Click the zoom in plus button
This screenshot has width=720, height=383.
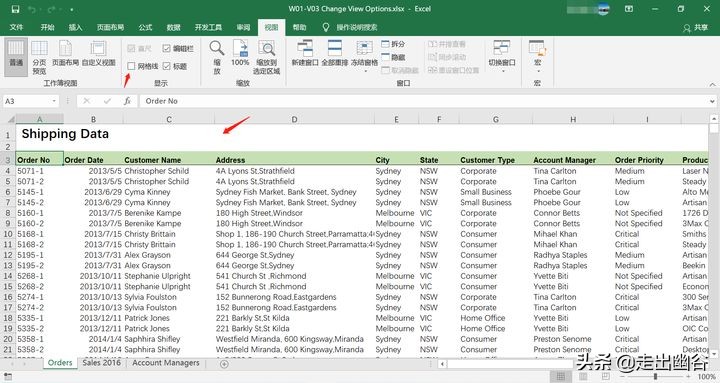point(689,377)
